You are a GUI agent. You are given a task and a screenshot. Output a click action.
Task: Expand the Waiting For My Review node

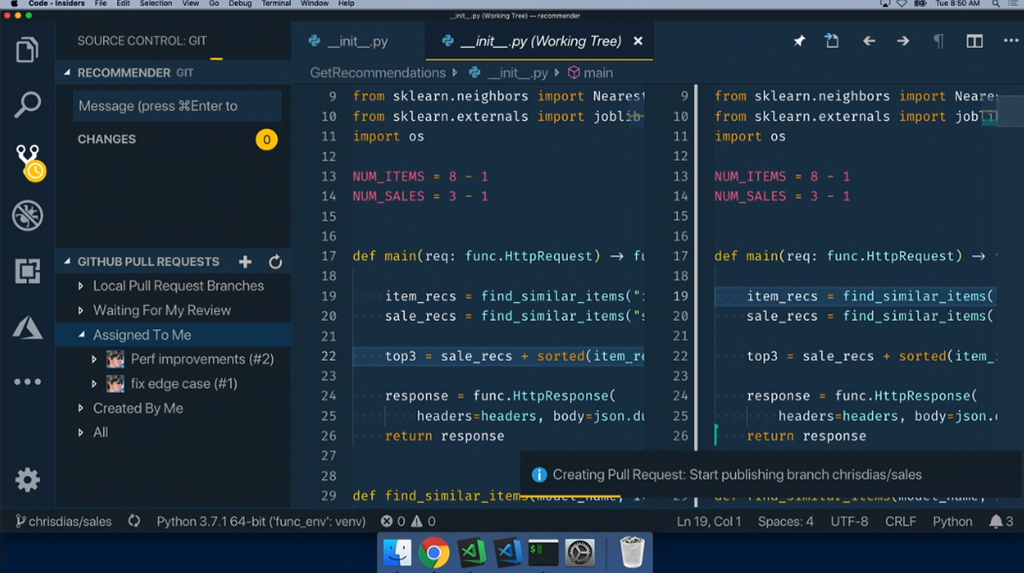click(161, 310)
